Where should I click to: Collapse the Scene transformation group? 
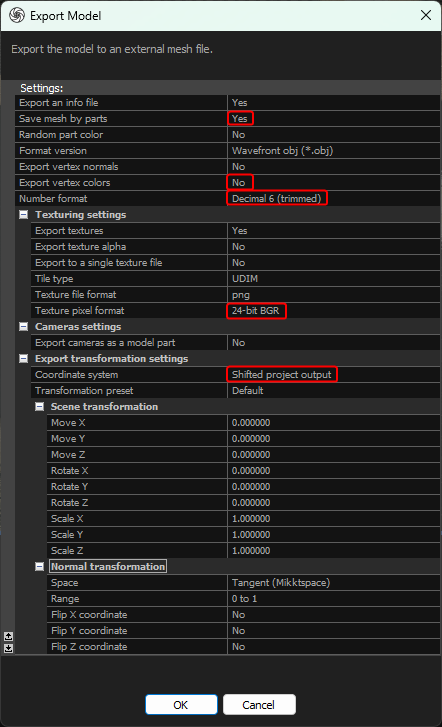[40, 407]
